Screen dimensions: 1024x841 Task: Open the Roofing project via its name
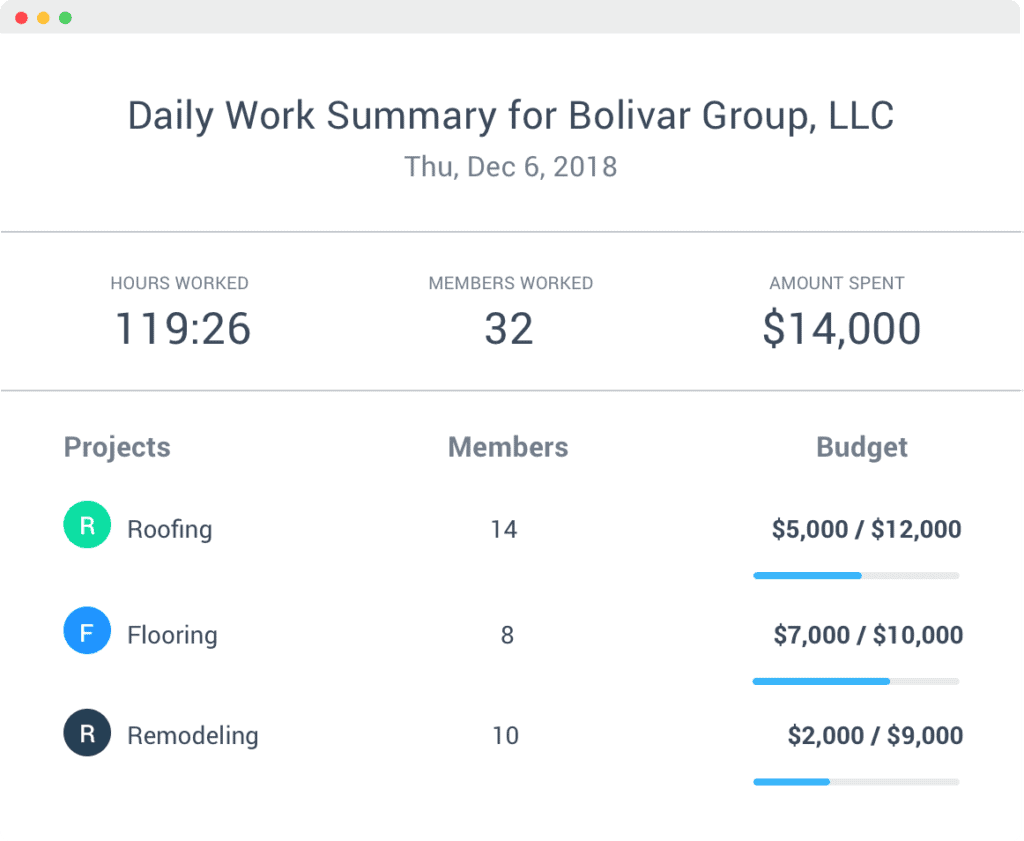click(x=170, y=528)
